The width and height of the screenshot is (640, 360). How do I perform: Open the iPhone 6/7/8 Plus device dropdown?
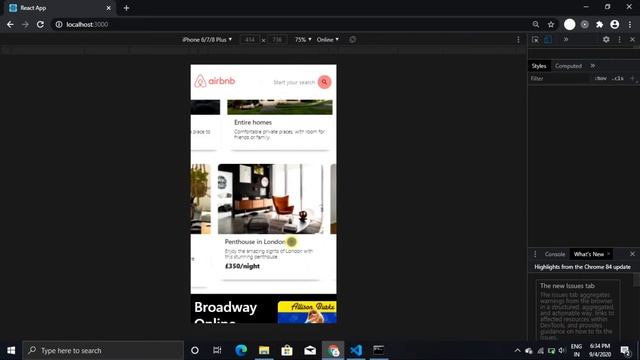click(207, 40)
